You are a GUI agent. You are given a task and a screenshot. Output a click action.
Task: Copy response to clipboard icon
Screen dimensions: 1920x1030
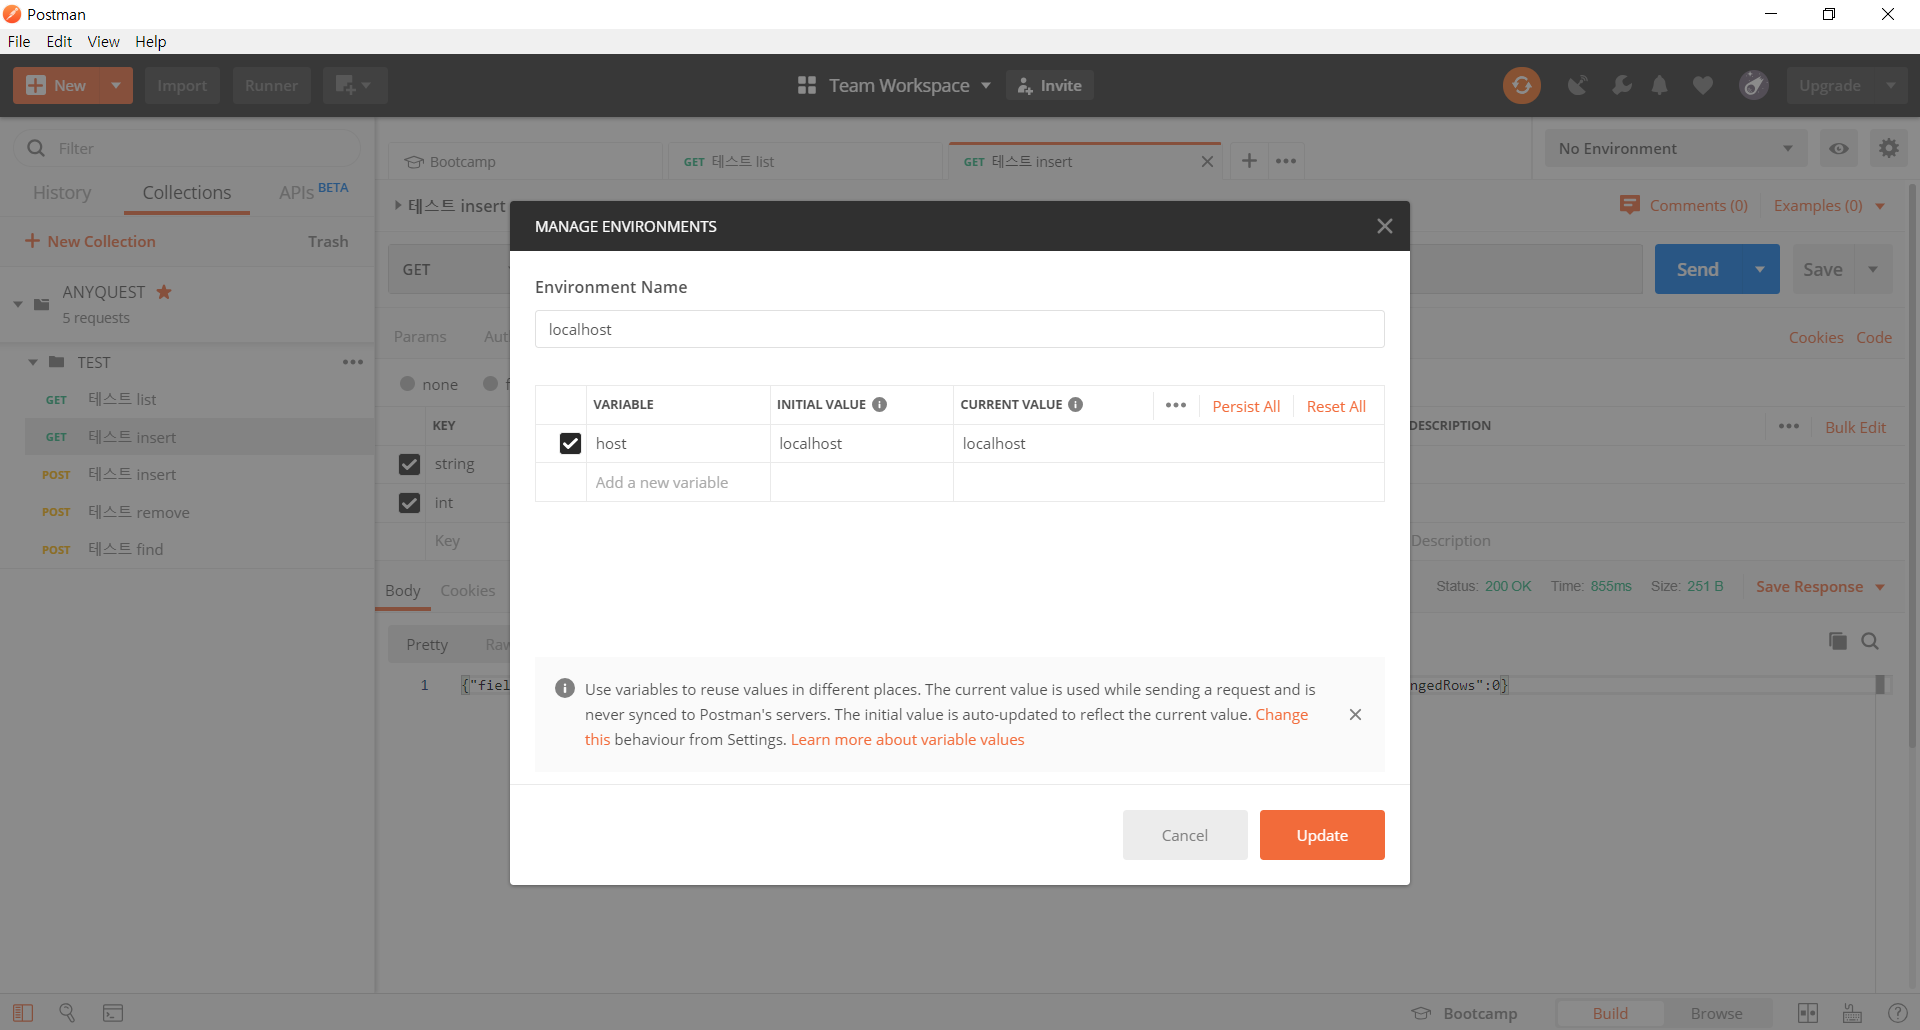pyautogui.click(x=1837, y=641)
